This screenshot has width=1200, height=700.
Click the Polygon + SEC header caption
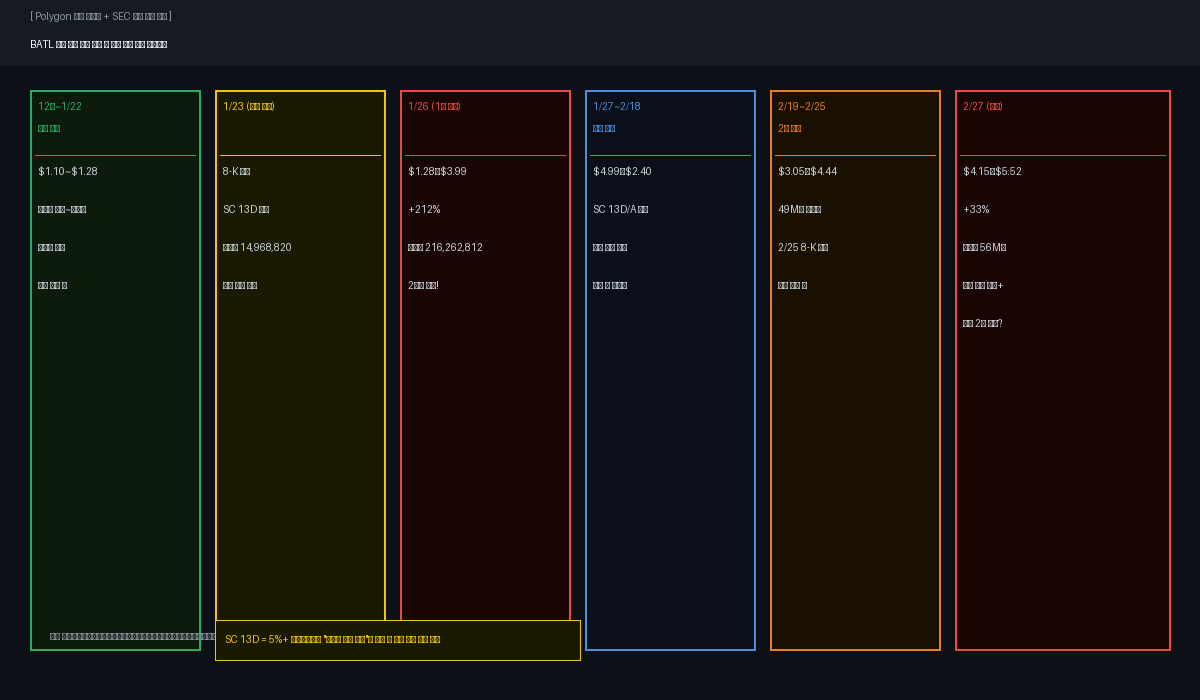pyautogui.click(x=101, y=17)
